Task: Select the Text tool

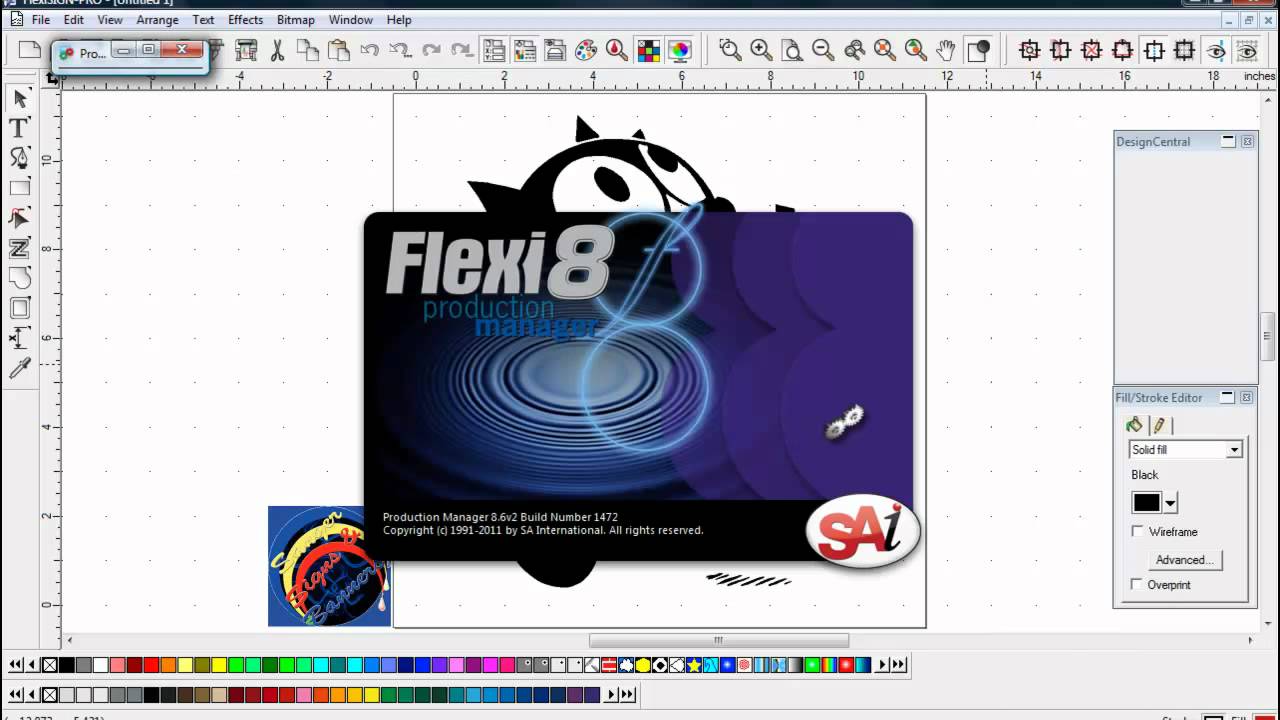Action: click(x=20, y=128)
